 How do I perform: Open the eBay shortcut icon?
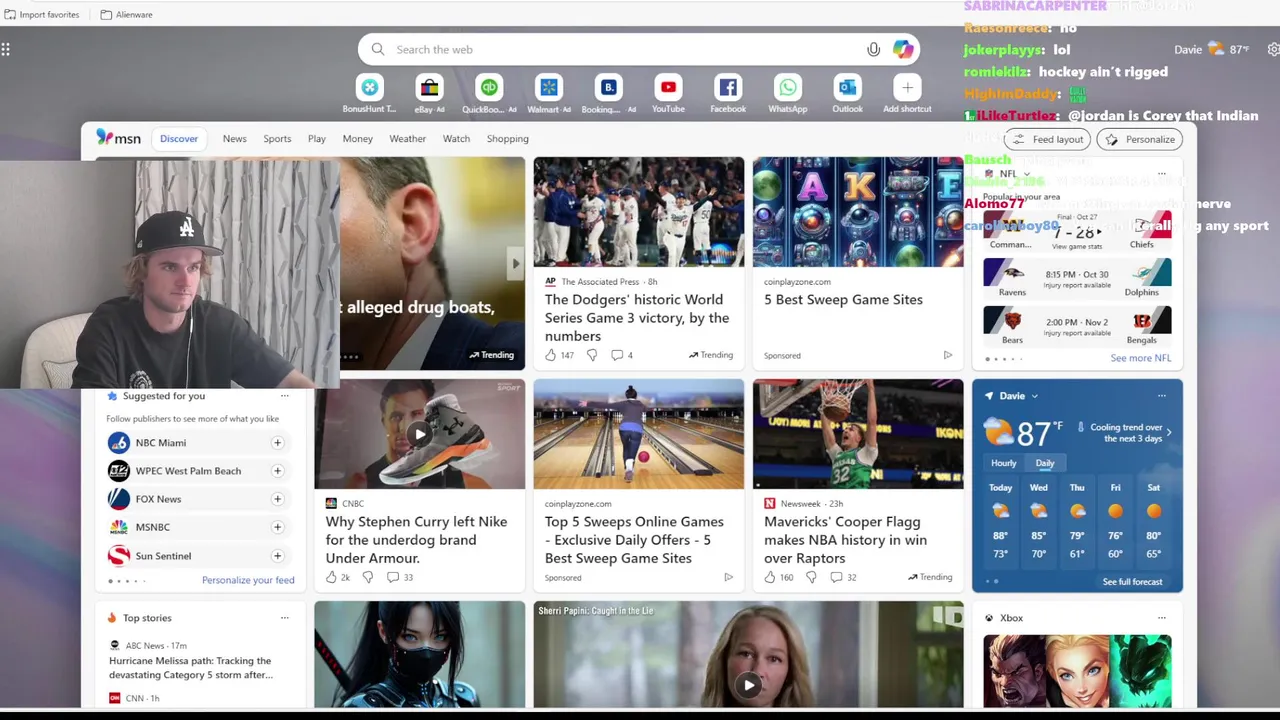(x=429, y=88)
